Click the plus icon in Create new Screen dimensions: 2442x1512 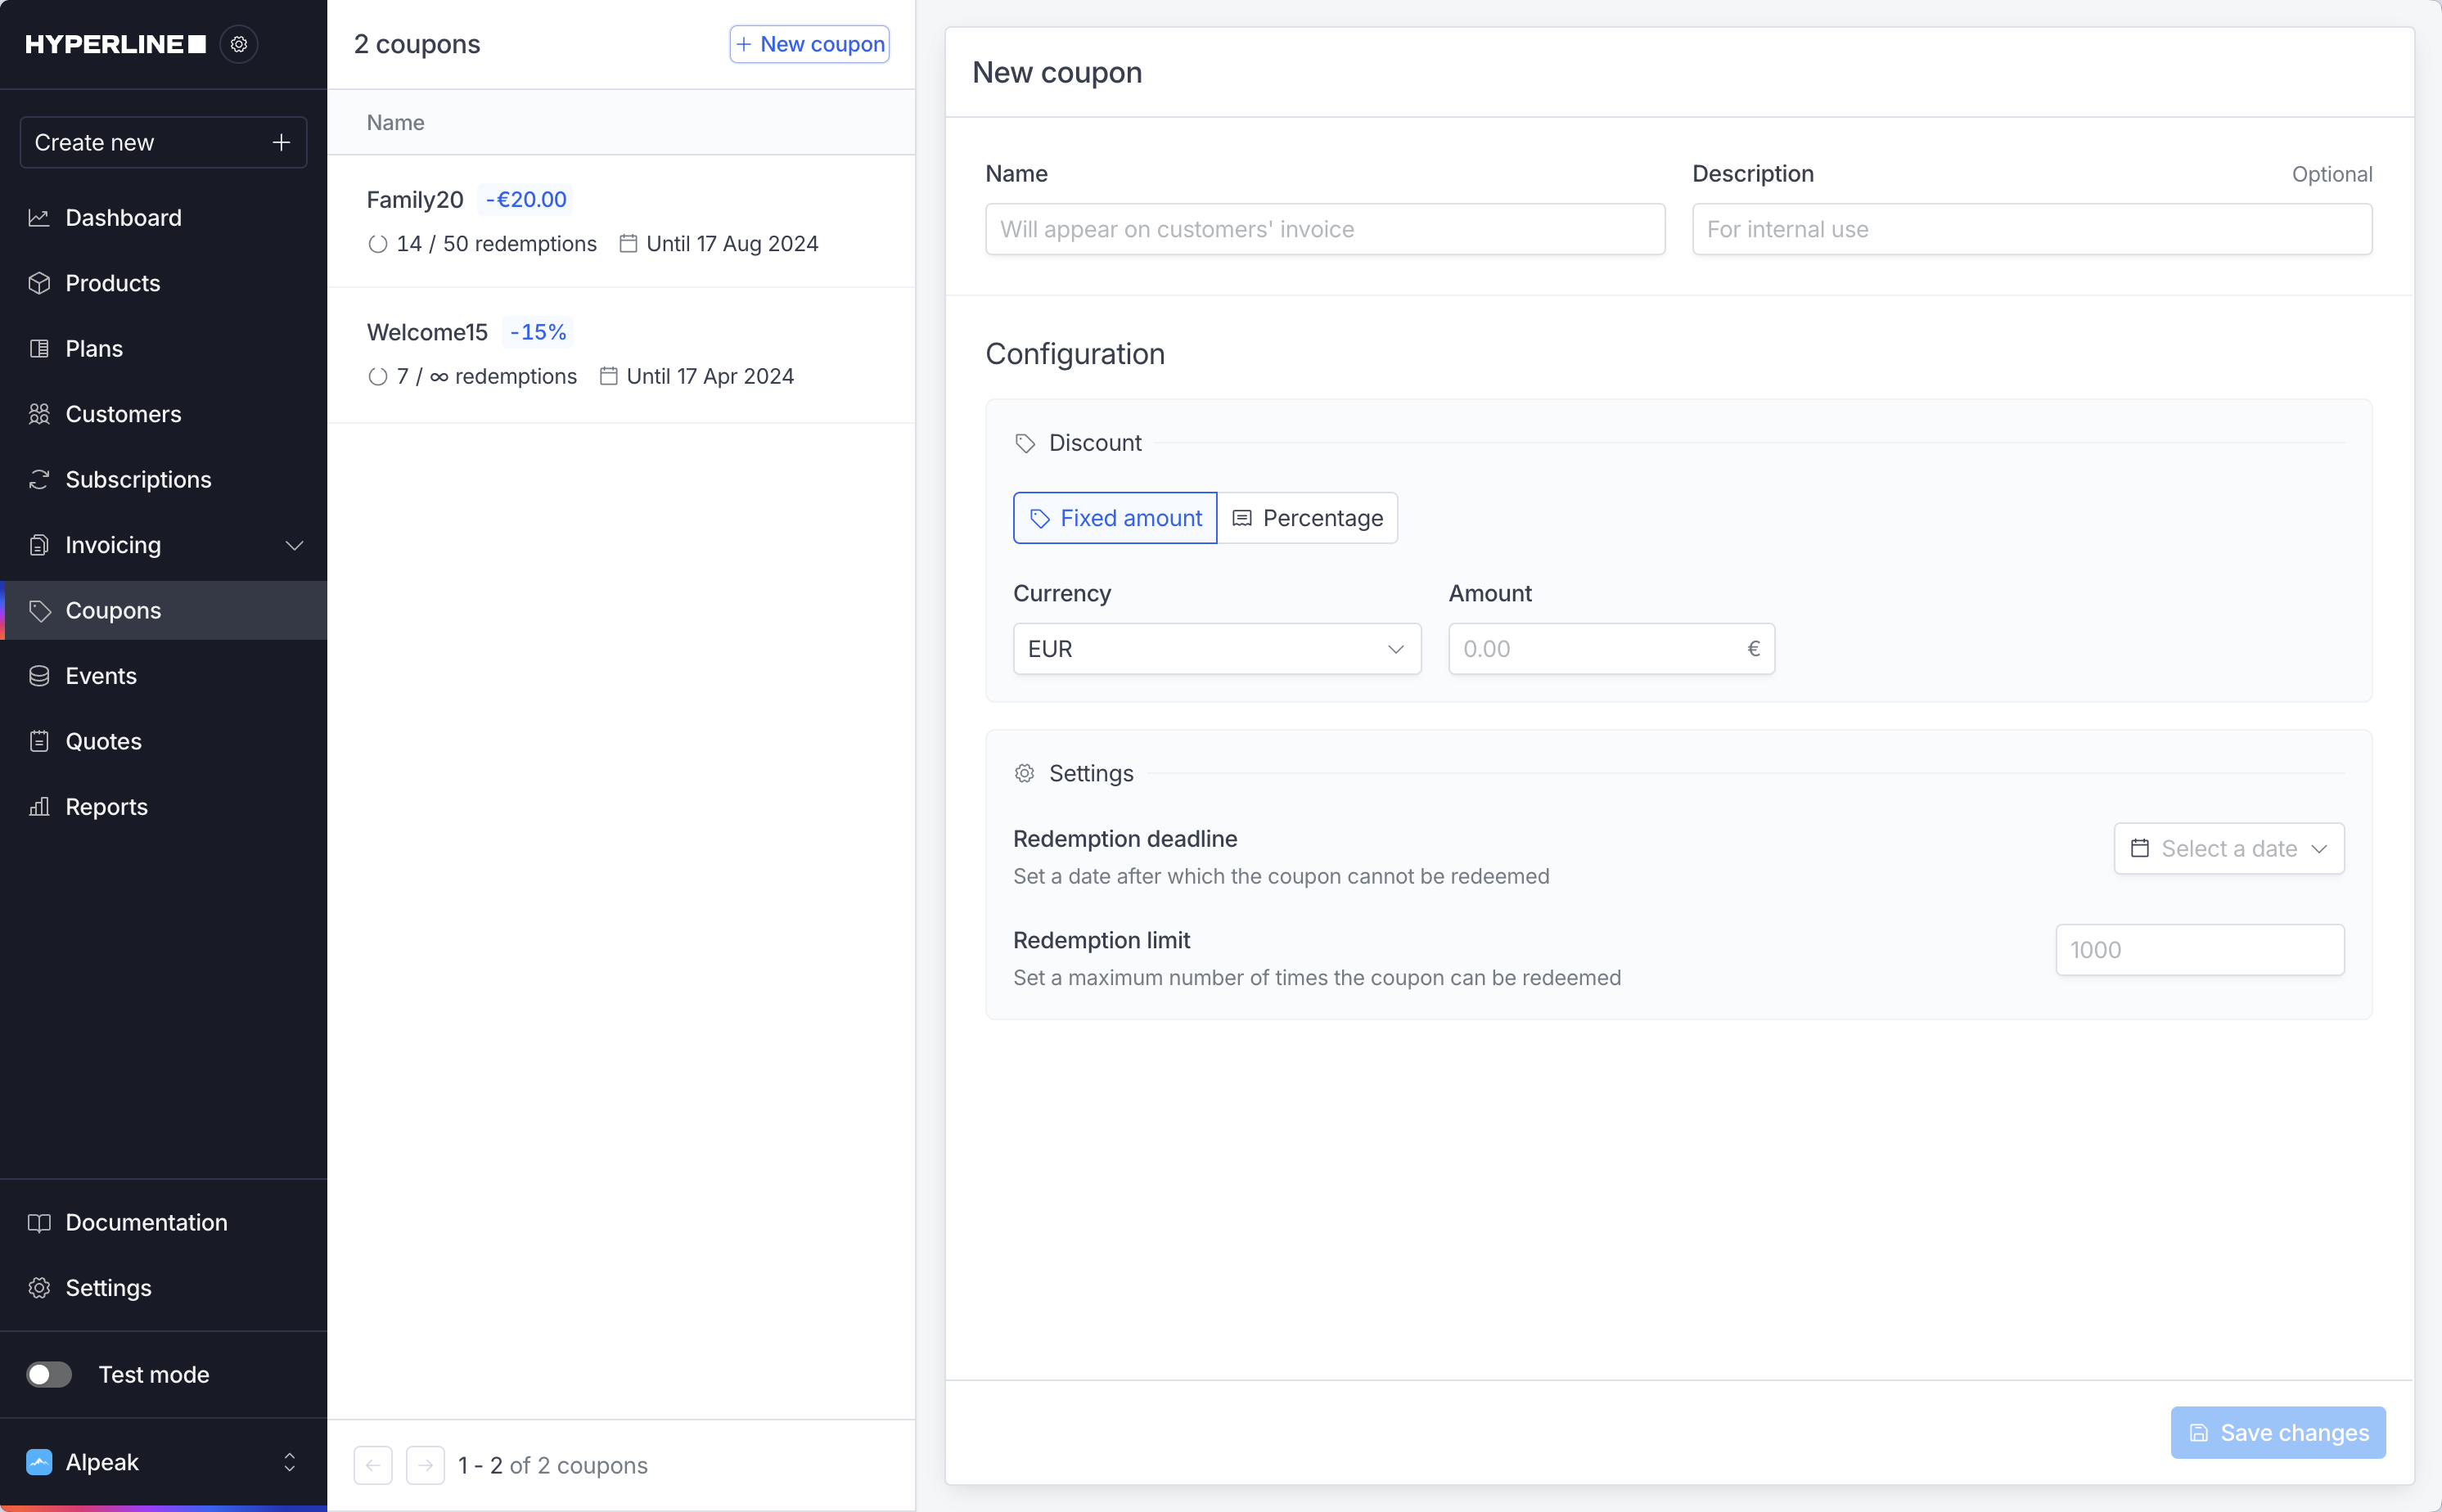(281, 142)
